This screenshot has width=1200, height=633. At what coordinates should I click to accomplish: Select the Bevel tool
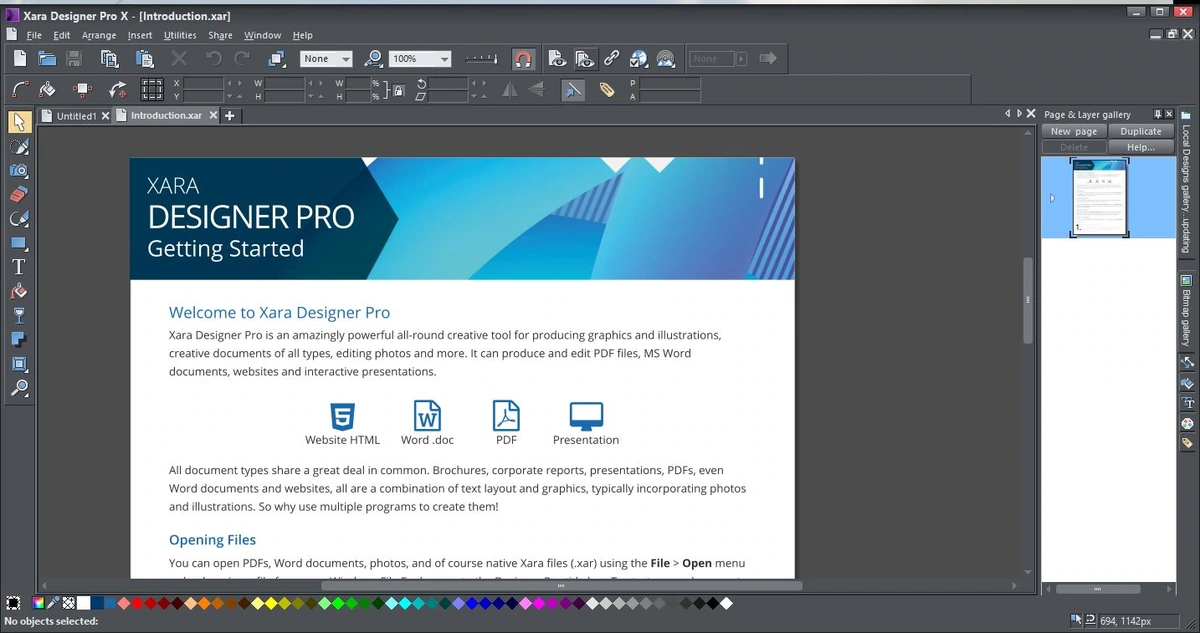click(18, 364)
